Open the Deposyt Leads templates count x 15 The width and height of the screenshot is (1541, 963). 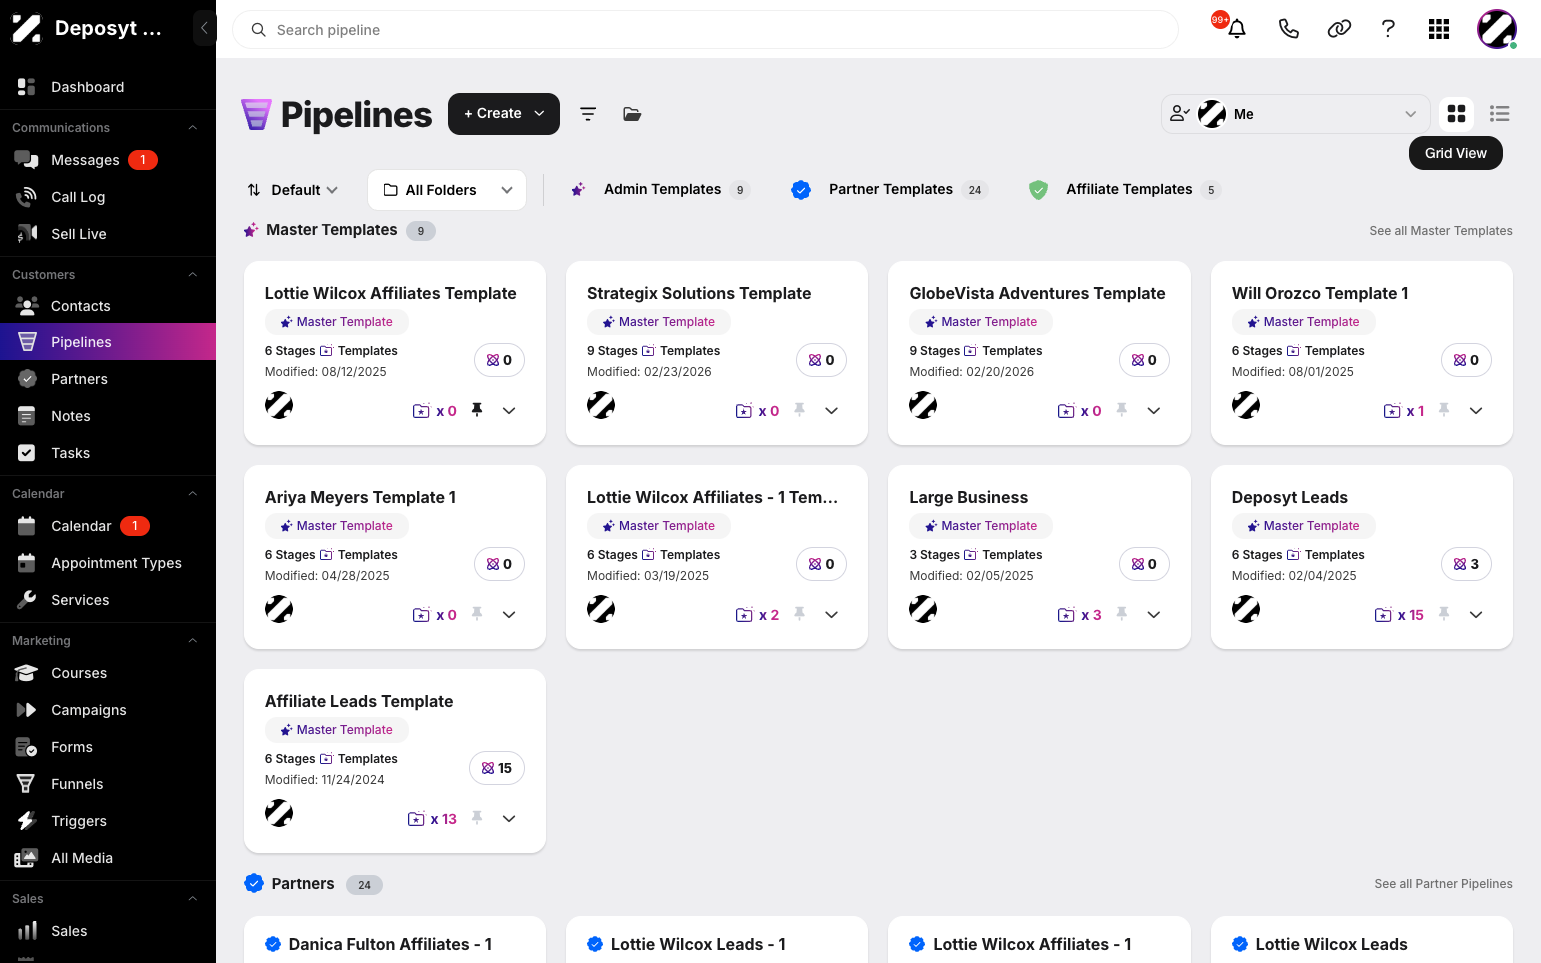point(1399,615)
